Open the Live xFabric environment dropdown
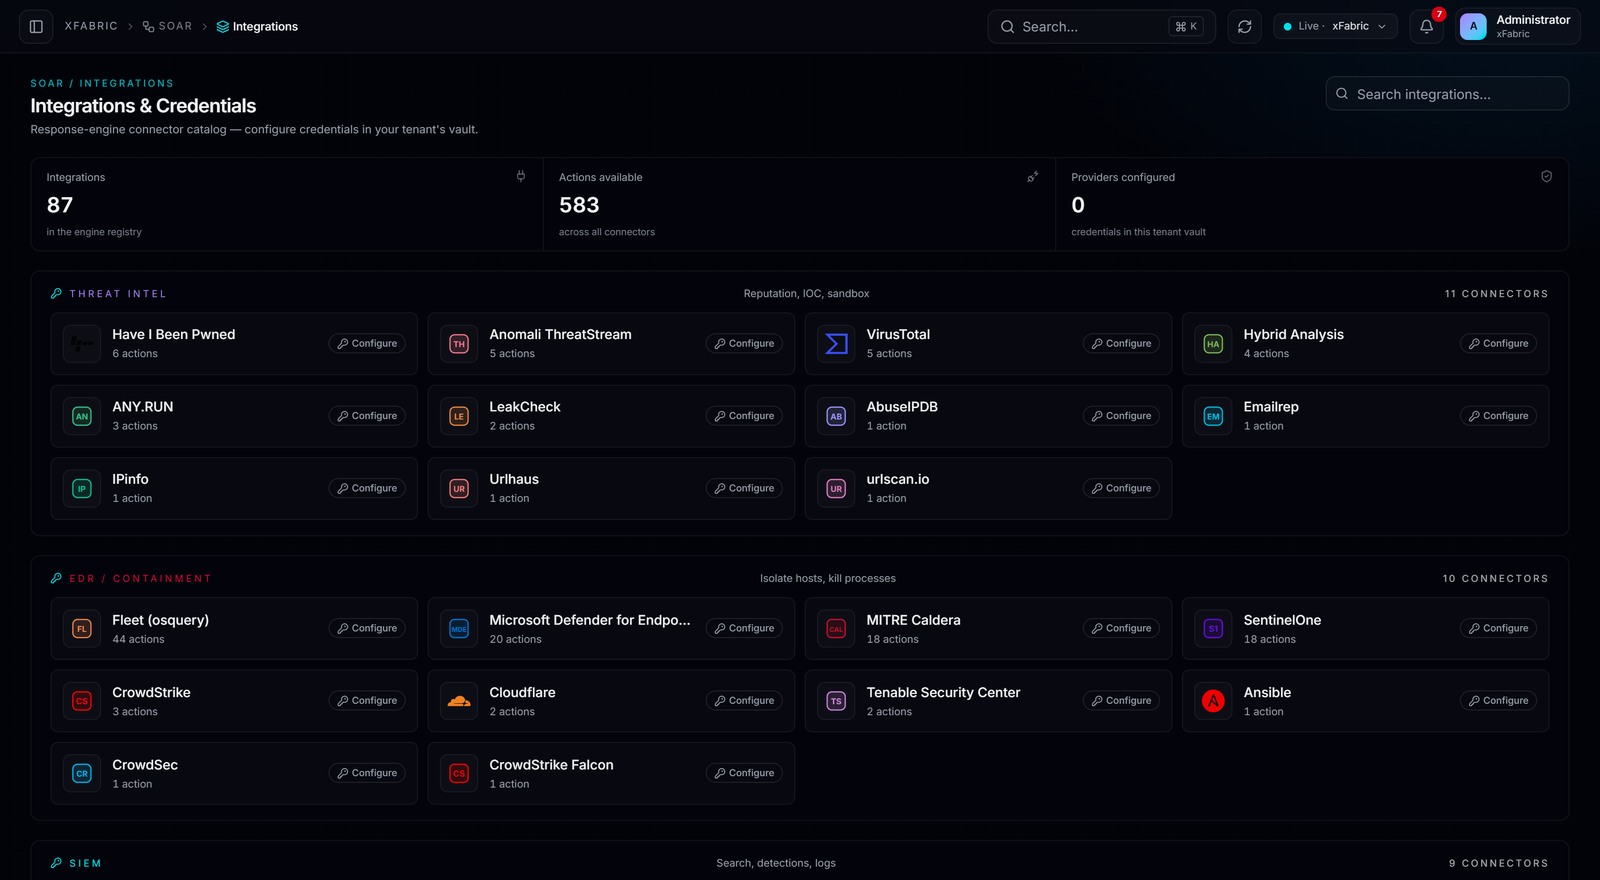The width and height of the screenshot is (1600, 880). (1335, 27)
